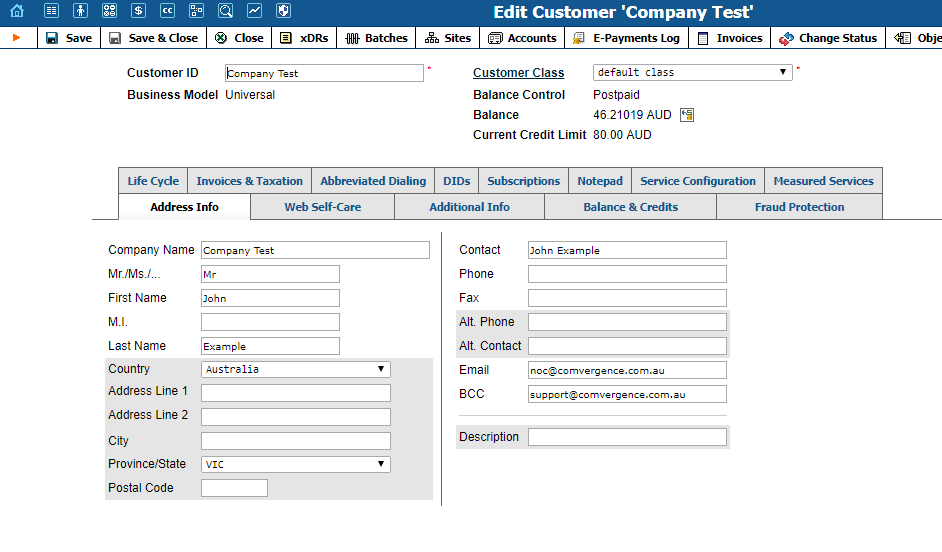Click the balance adjustment icon beside 46.21019 AUD
Viewport: 942px width, 552px height.
point(687,115)
